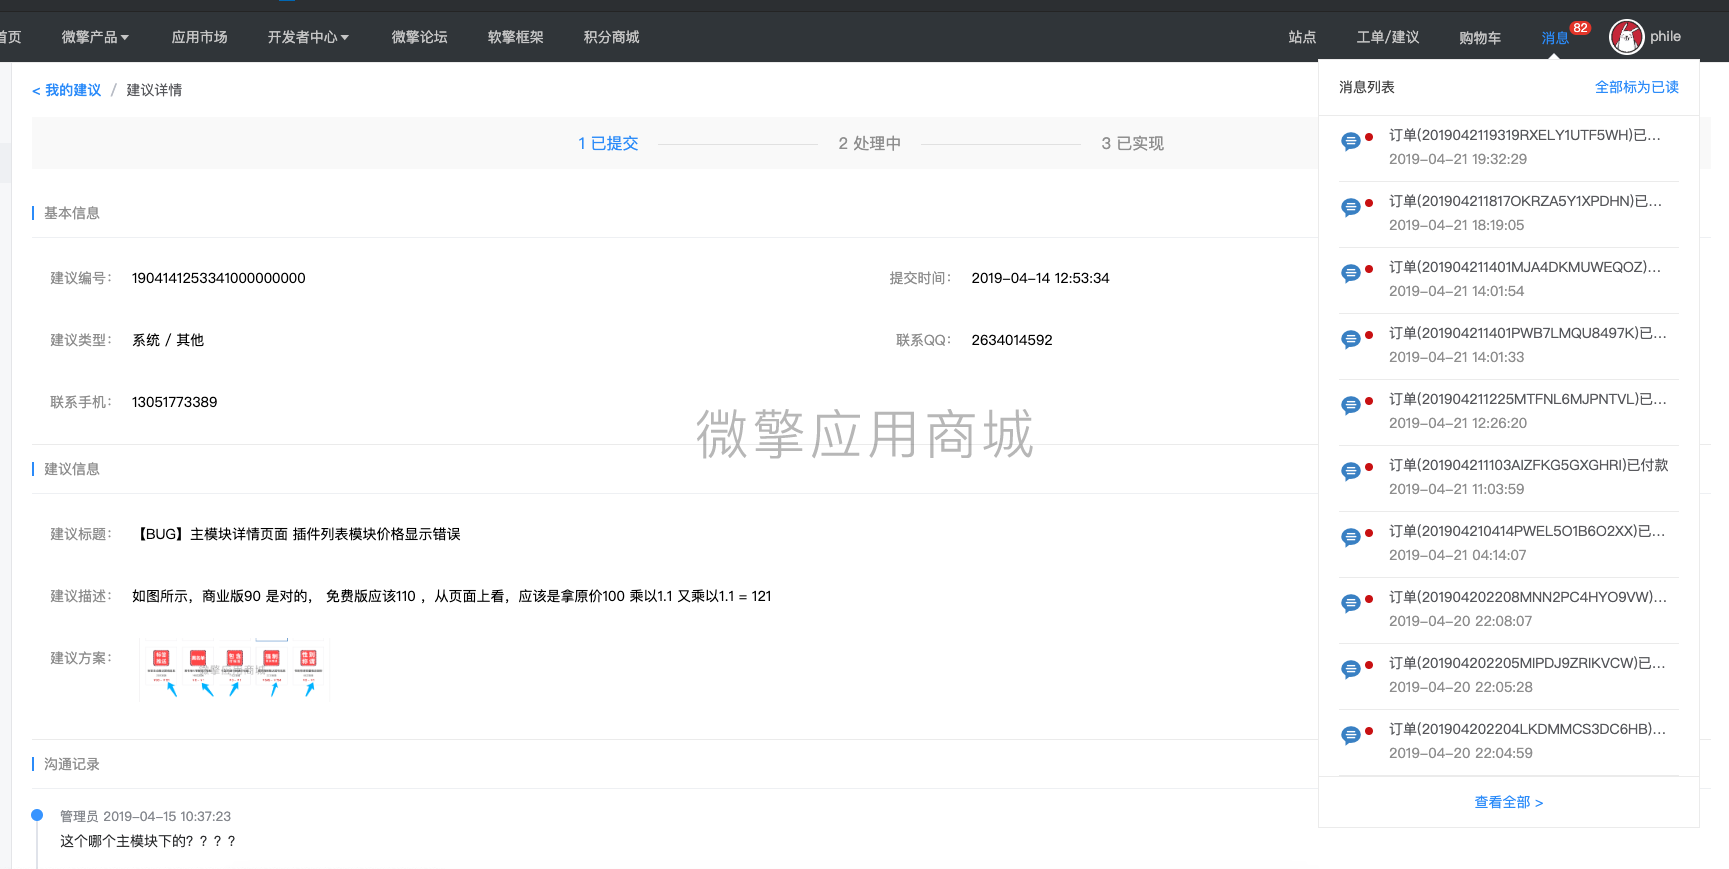Click the chat icon next to order 201904211401MJA4DKMUWEQOZ

[x=1350, y=273]
